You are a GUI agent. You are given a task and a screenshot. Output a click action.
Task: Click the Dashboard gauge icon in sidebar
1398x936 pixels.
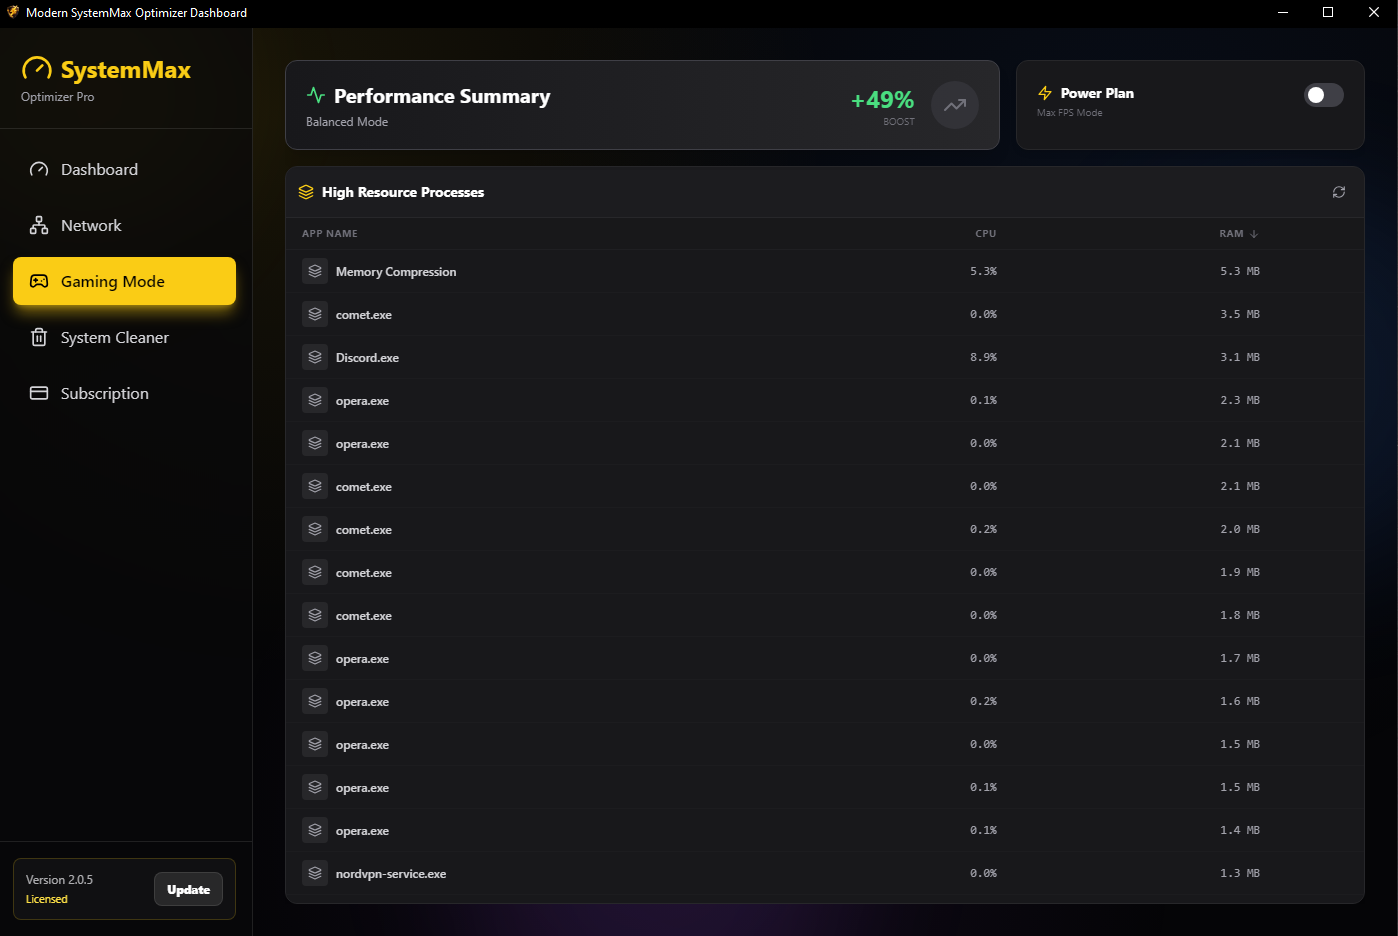[39, 169]
